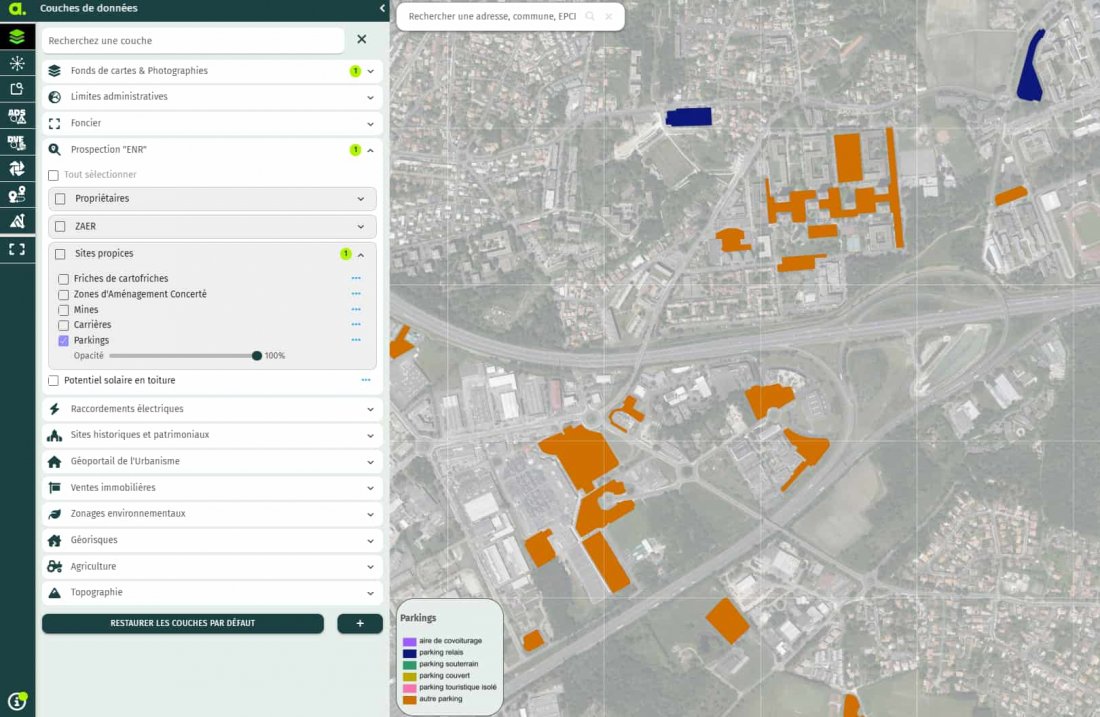This screenshot has height=717, width=1100.
Task: Collapse the Couches de données panel
Action: click(x=382, y=8)
